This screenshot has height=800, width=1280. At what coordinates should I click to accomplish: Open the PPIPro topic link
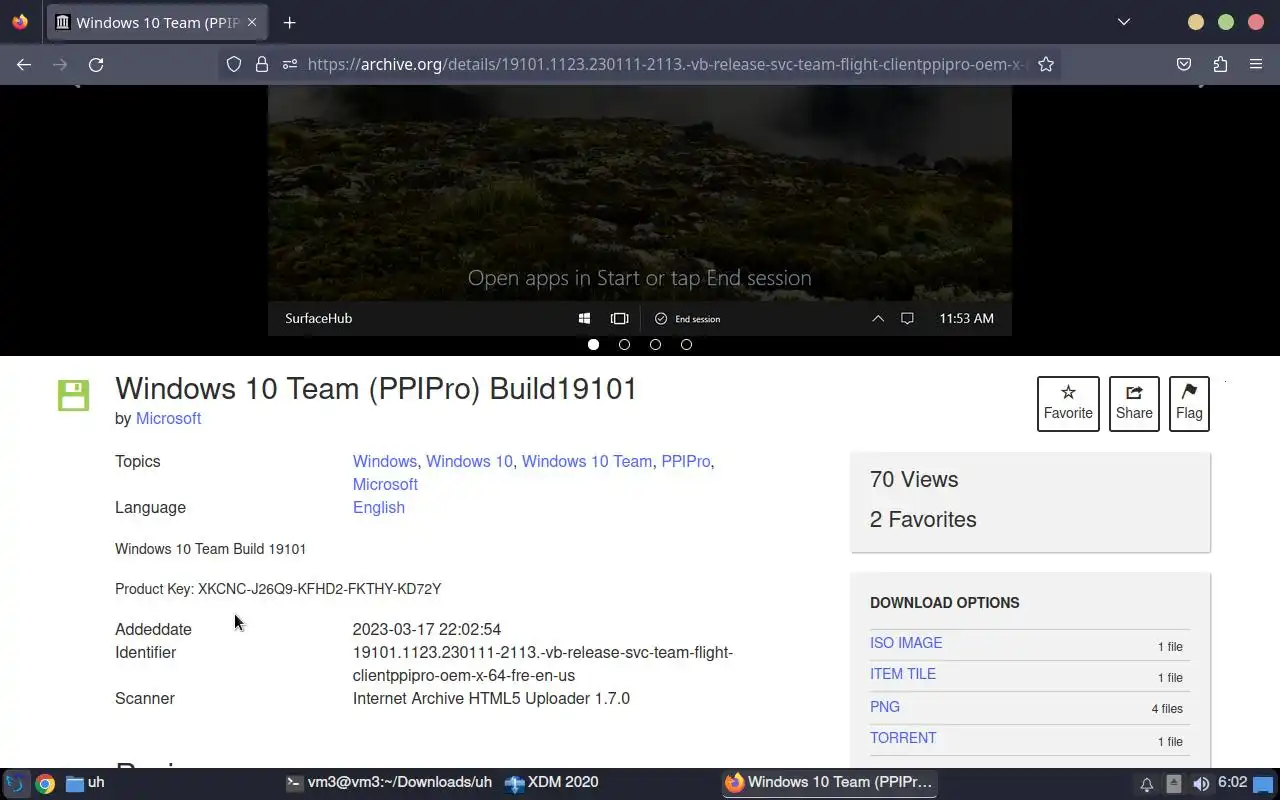click(x=685, y=461)
